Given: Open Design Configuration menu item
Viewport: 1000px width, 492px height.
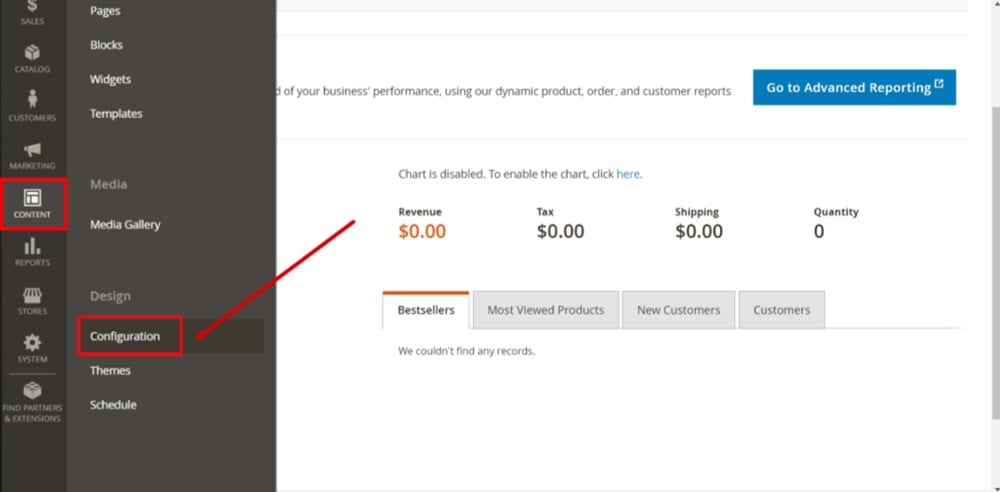Looking at the screenshot, I should tap(125, 336).
